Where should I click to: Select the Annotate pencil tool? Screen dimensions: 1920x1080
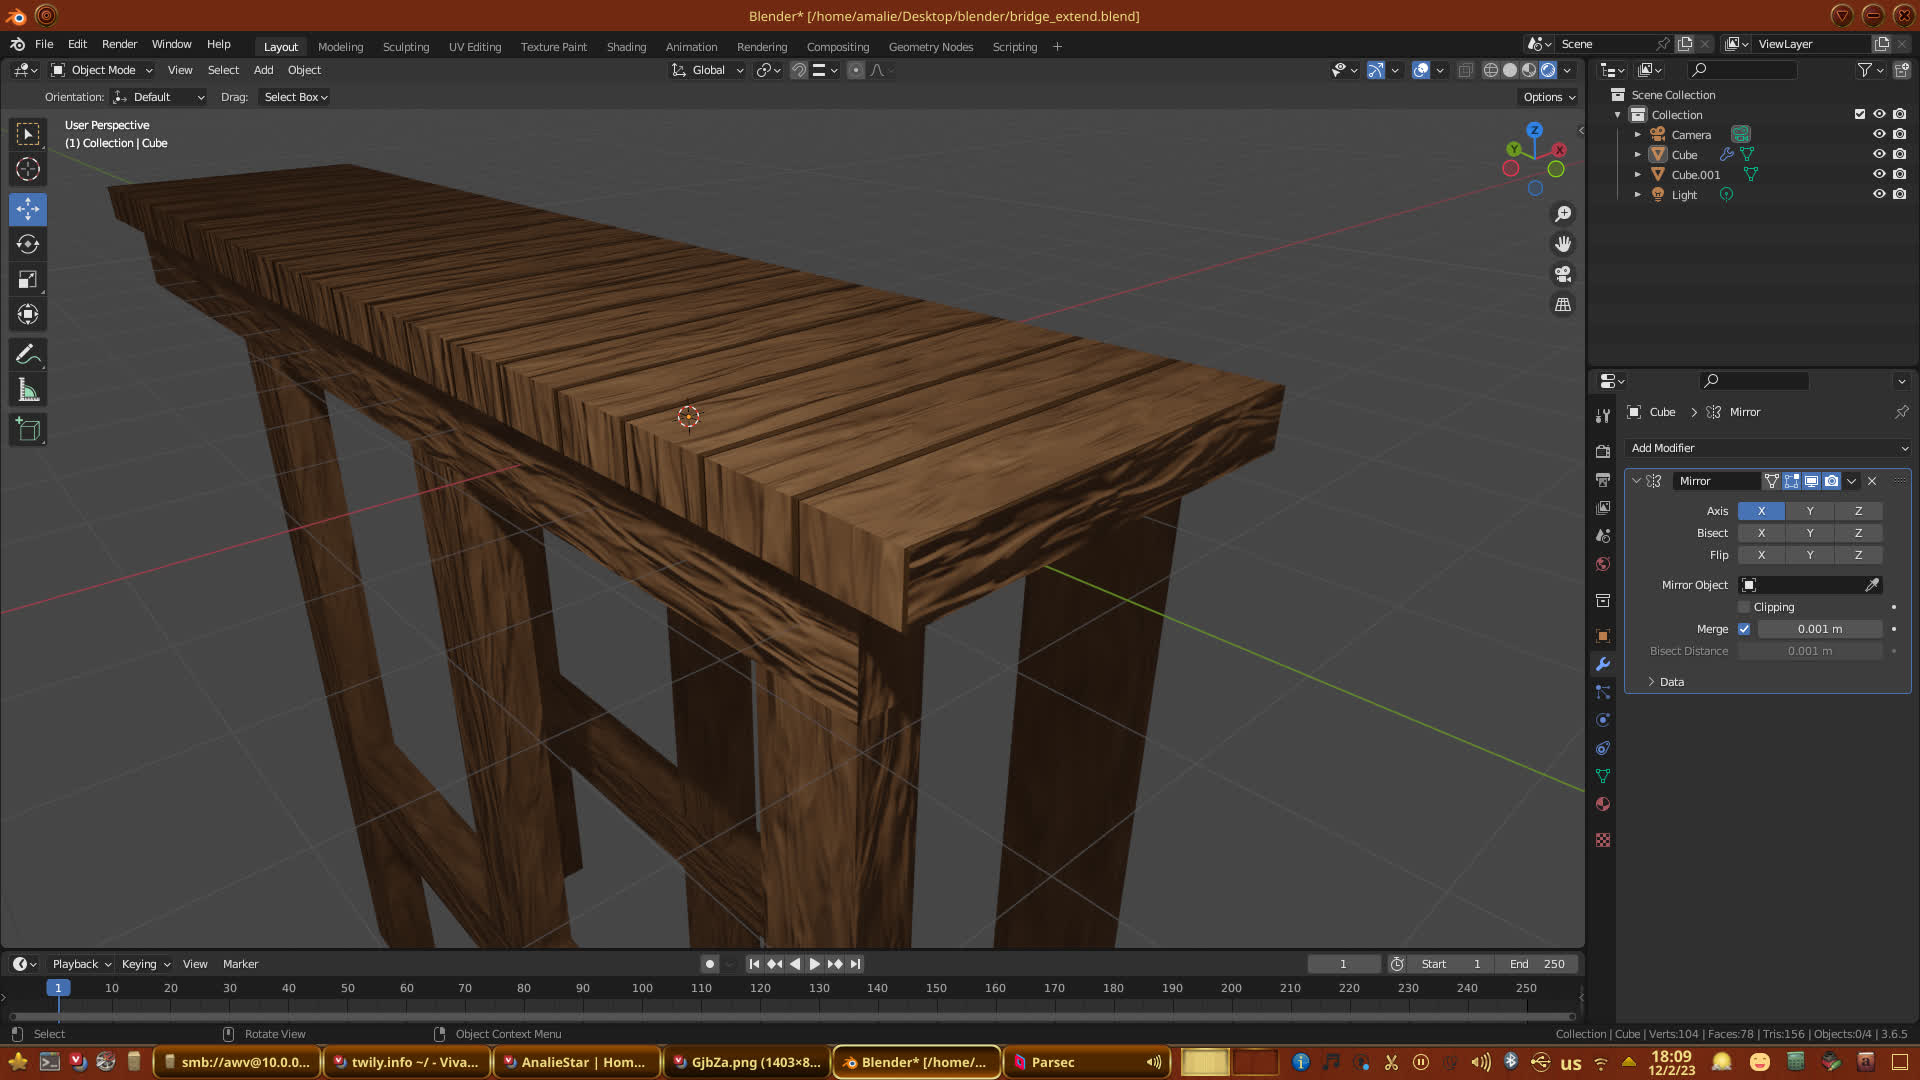tap(28, 355)
